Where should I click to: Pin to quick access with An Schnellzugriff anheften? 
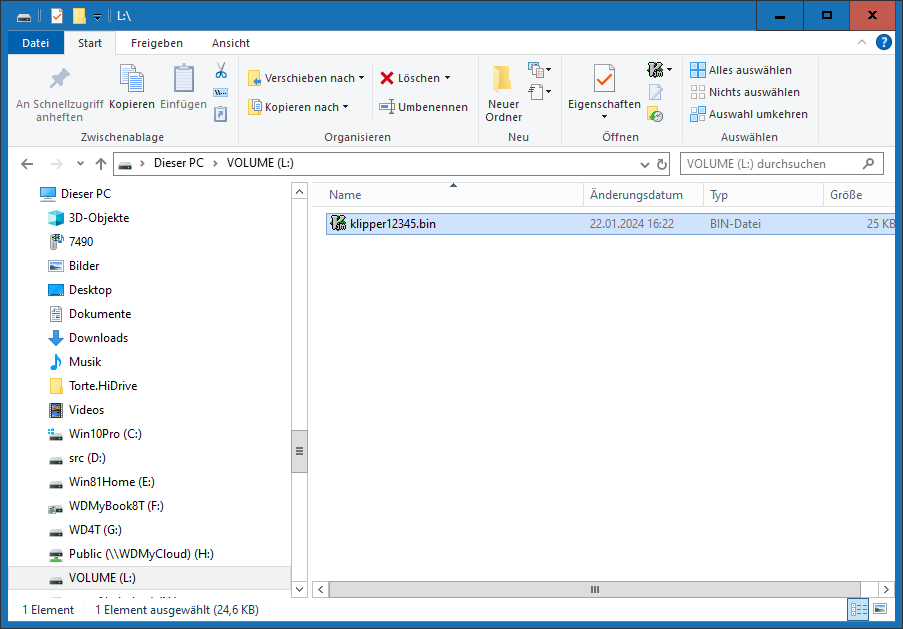pyautogui.click(x=59, y=79)
